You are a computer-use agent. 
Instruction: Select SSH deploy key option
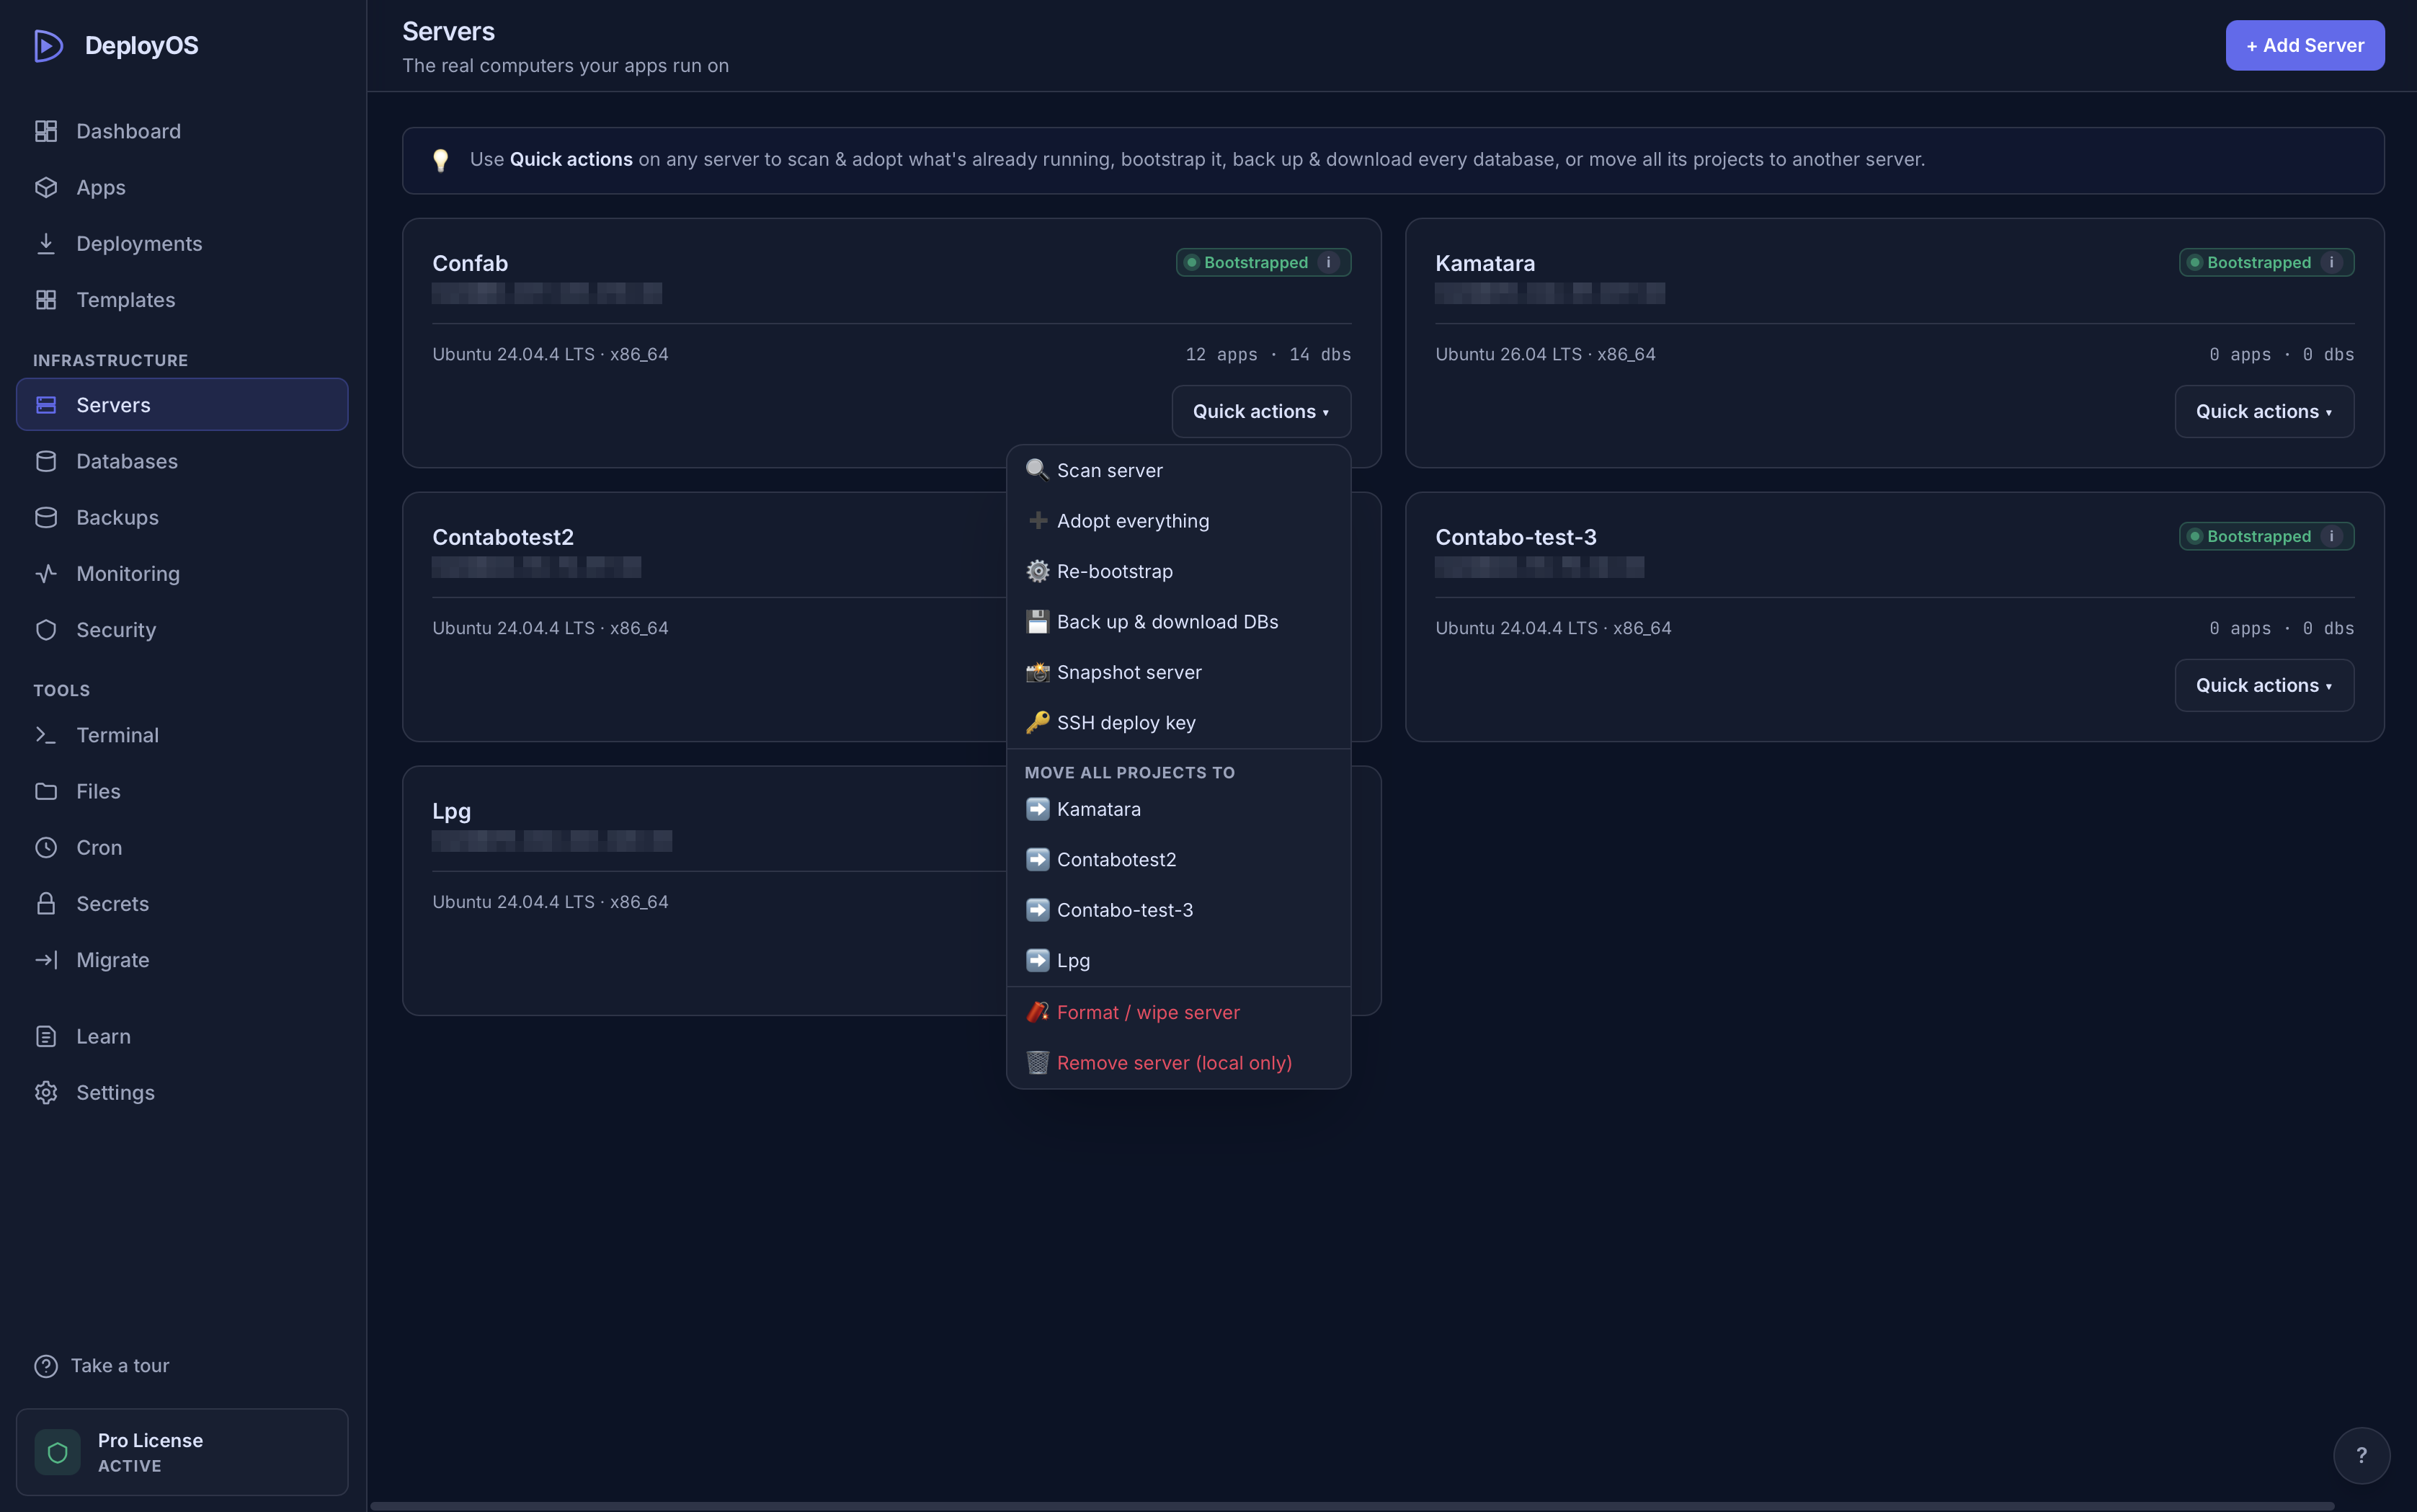[x=1178, y=722]
